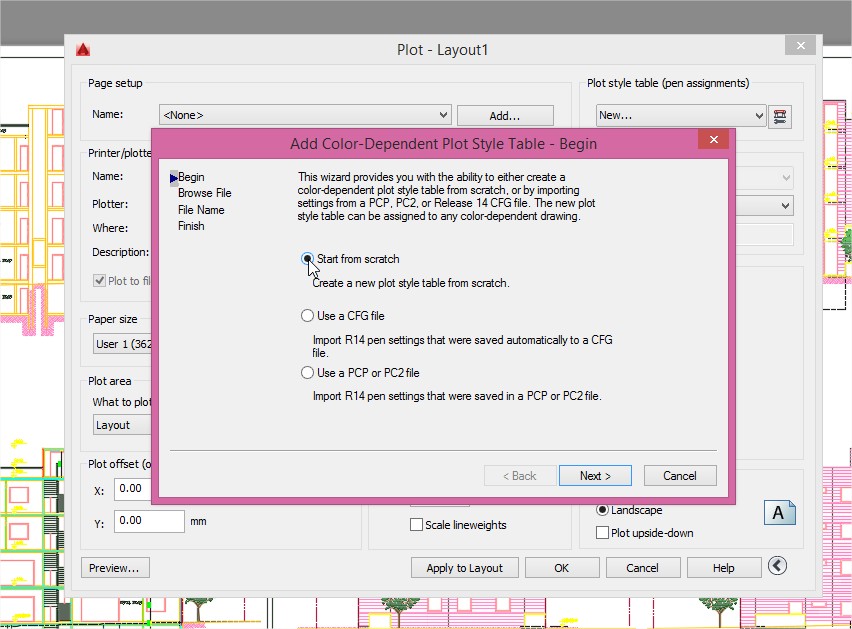Cancel the plot style table wizard
The image size is (852, 629).
click(x=680, y=476)
